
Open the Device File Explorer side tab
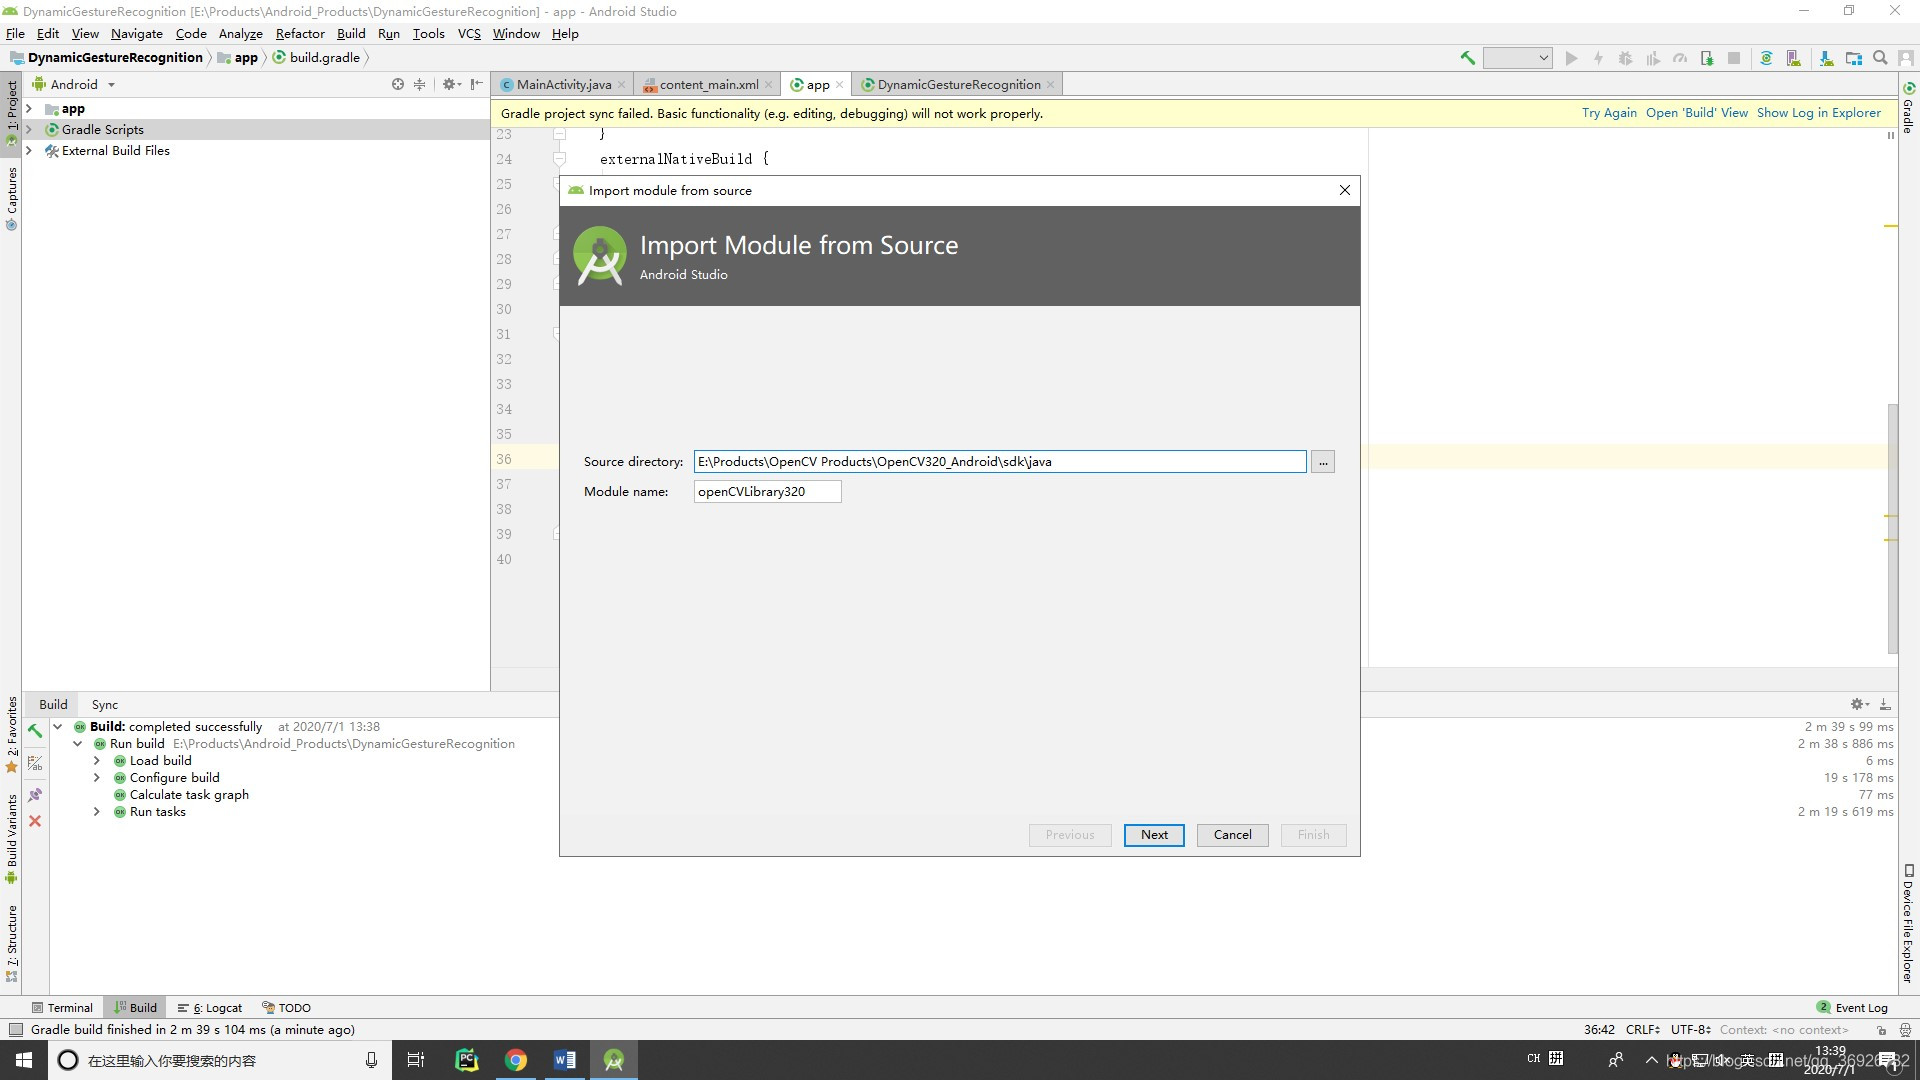[1908, 923]
